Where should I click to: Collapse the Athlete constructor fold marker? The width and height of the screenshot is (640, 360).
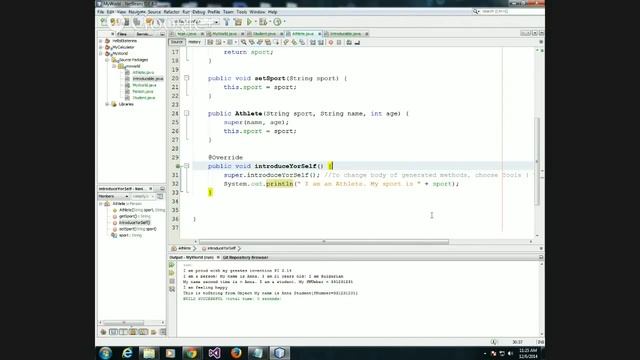(x=187, y=113)
